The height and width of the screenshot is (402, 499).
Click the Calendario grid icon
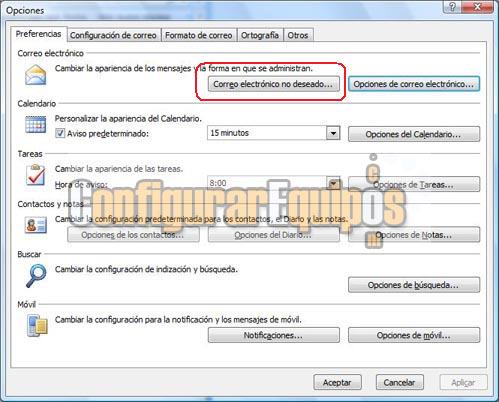pos(36,125)
